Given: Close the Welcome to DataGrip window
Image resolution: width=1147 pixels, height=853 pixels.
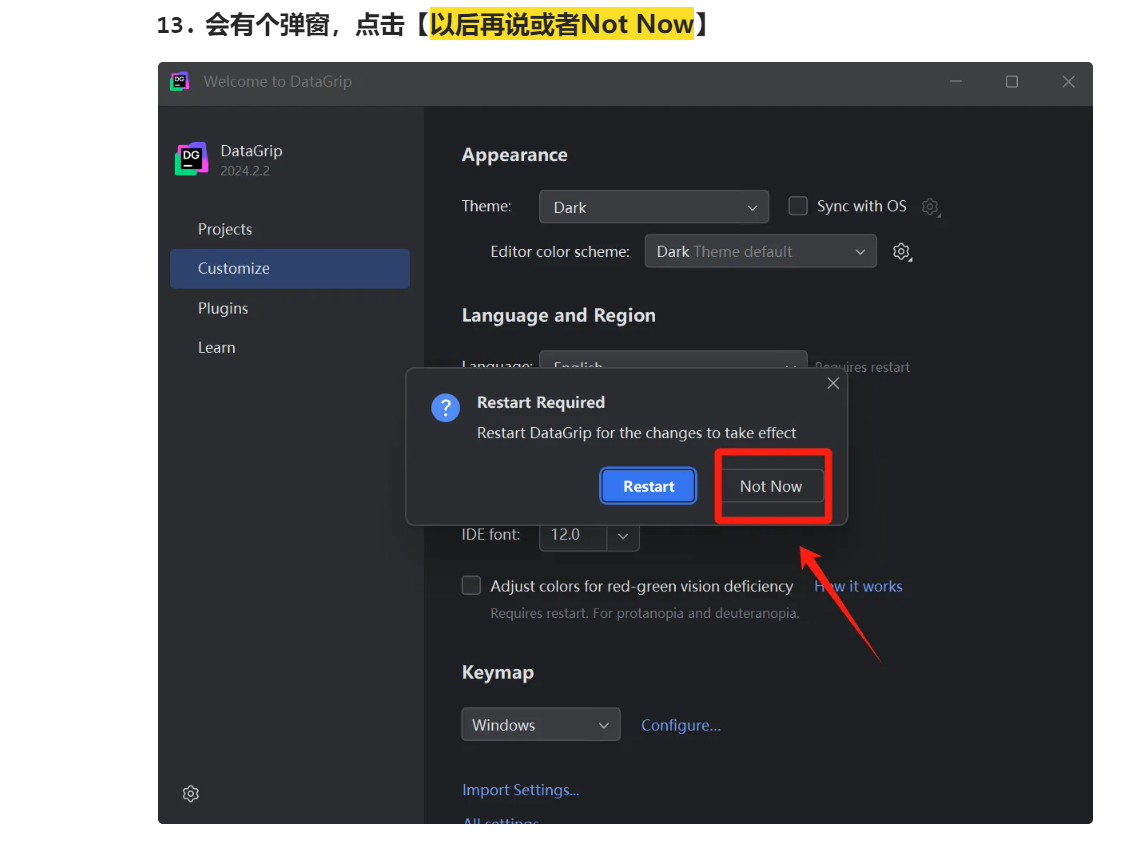Looking at the screenshot, I should pos(1069,81).
